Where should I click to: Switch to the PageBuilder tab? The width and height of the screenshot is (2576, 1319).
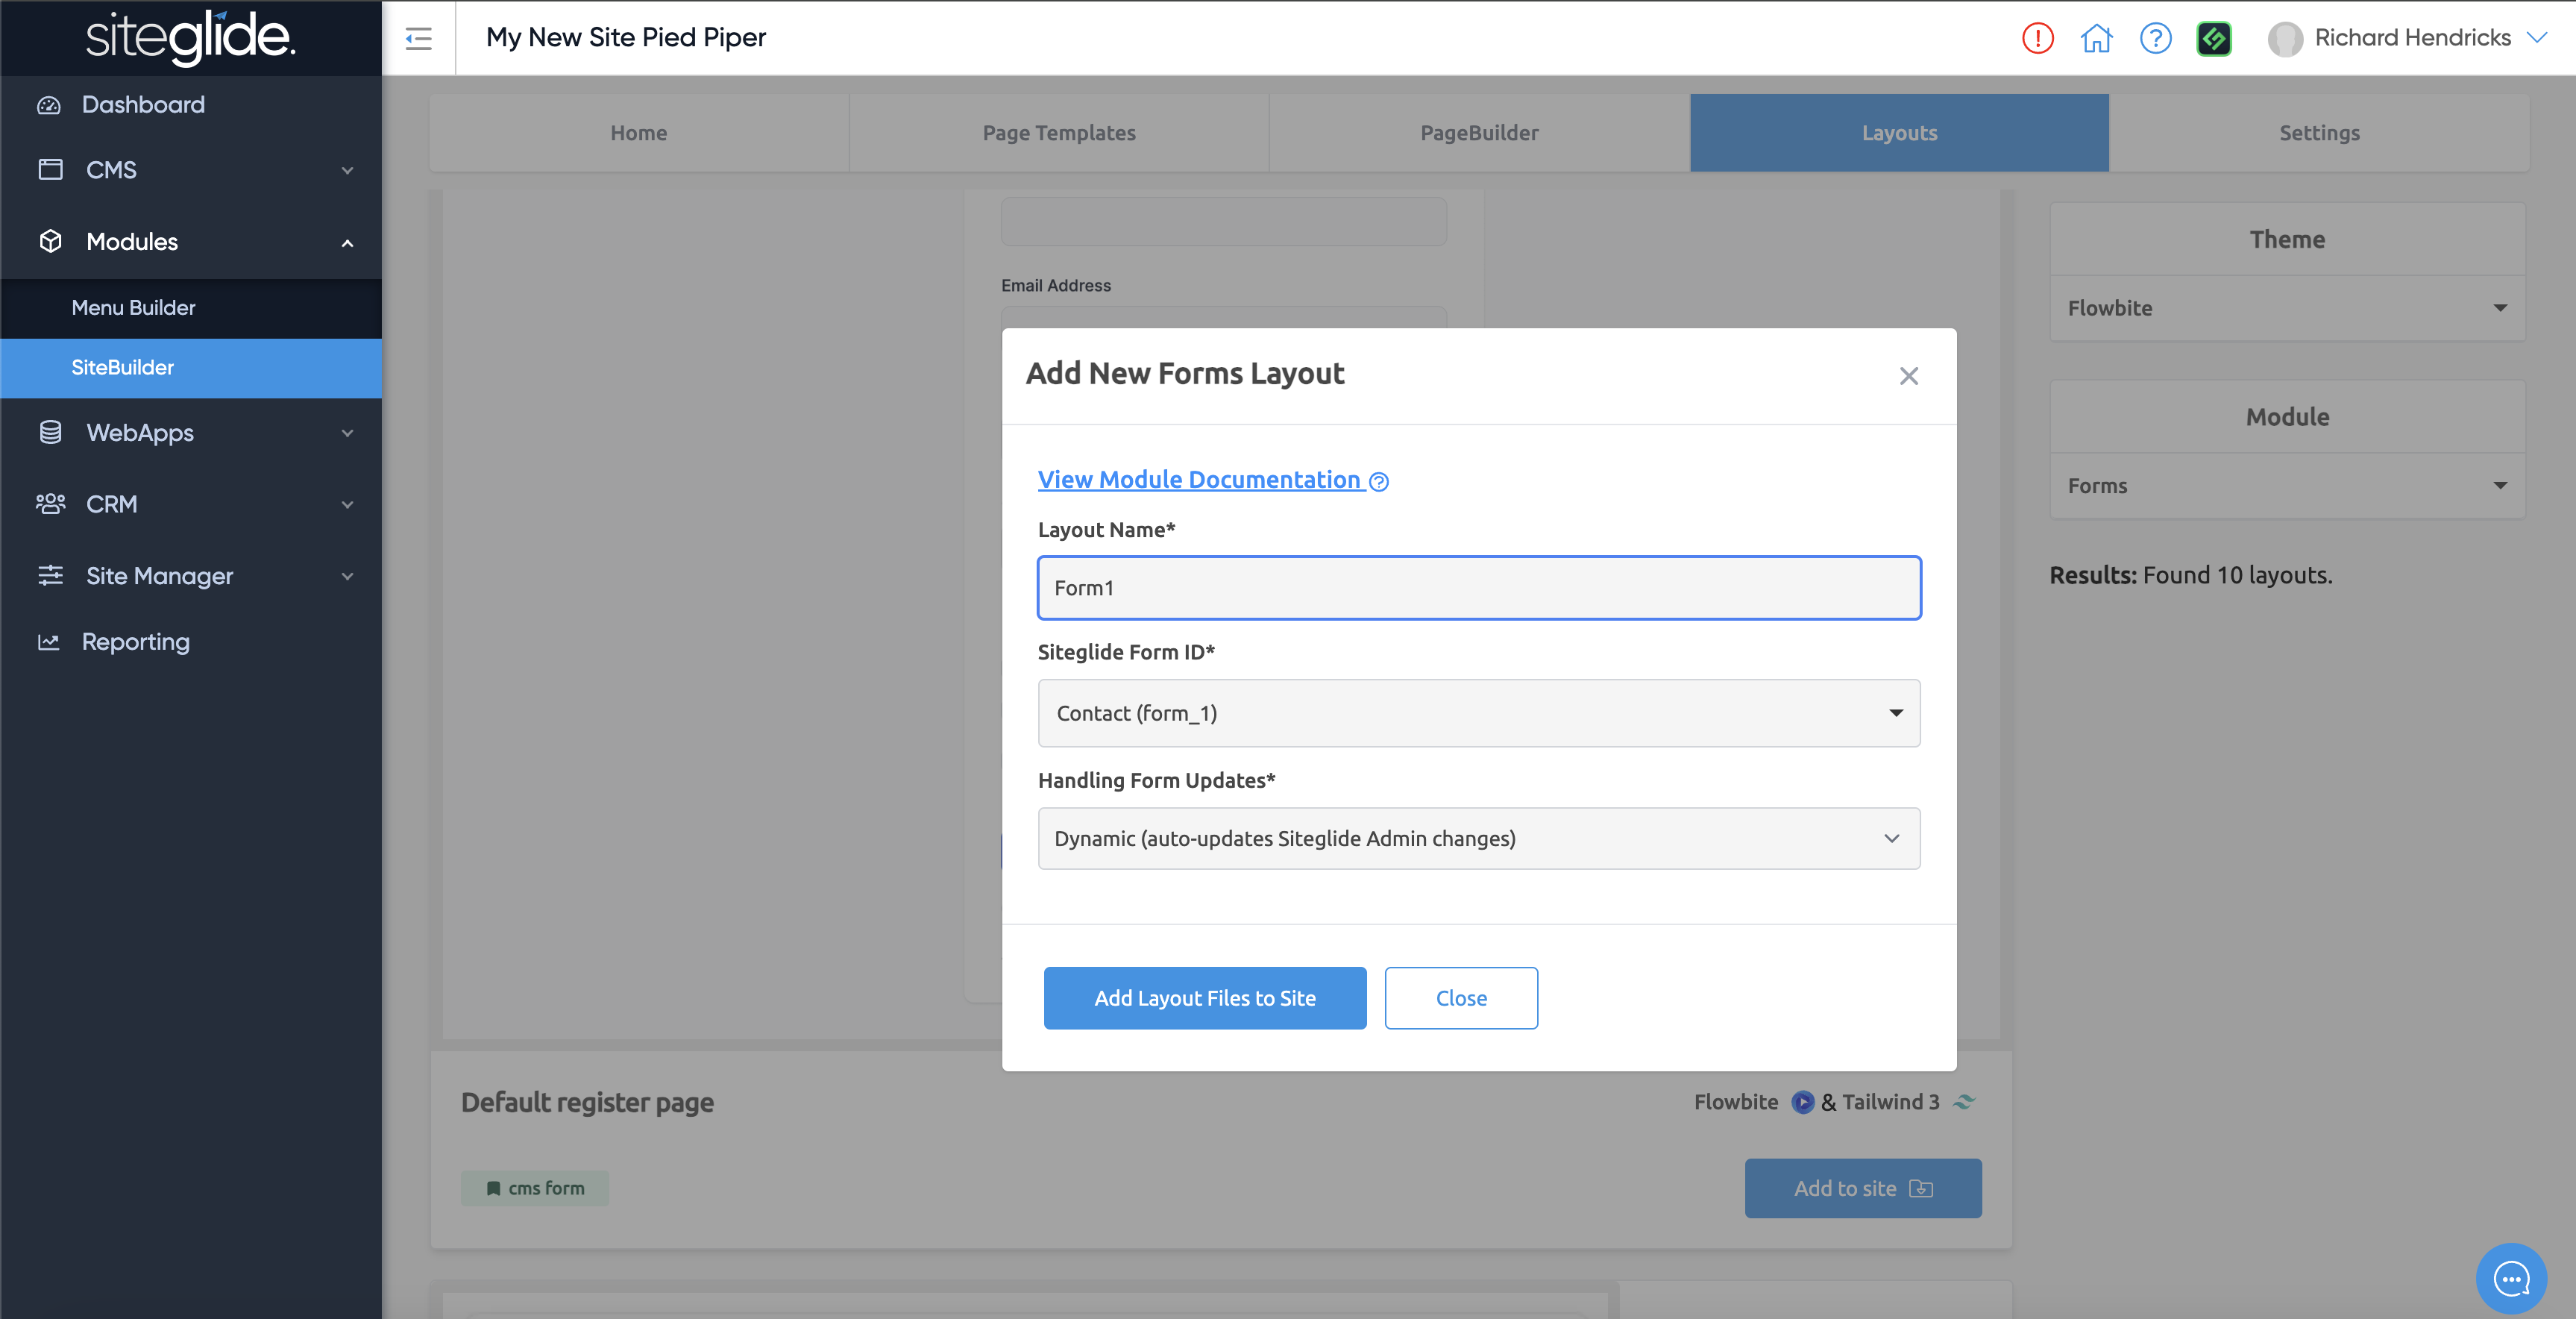(1479, 133)
